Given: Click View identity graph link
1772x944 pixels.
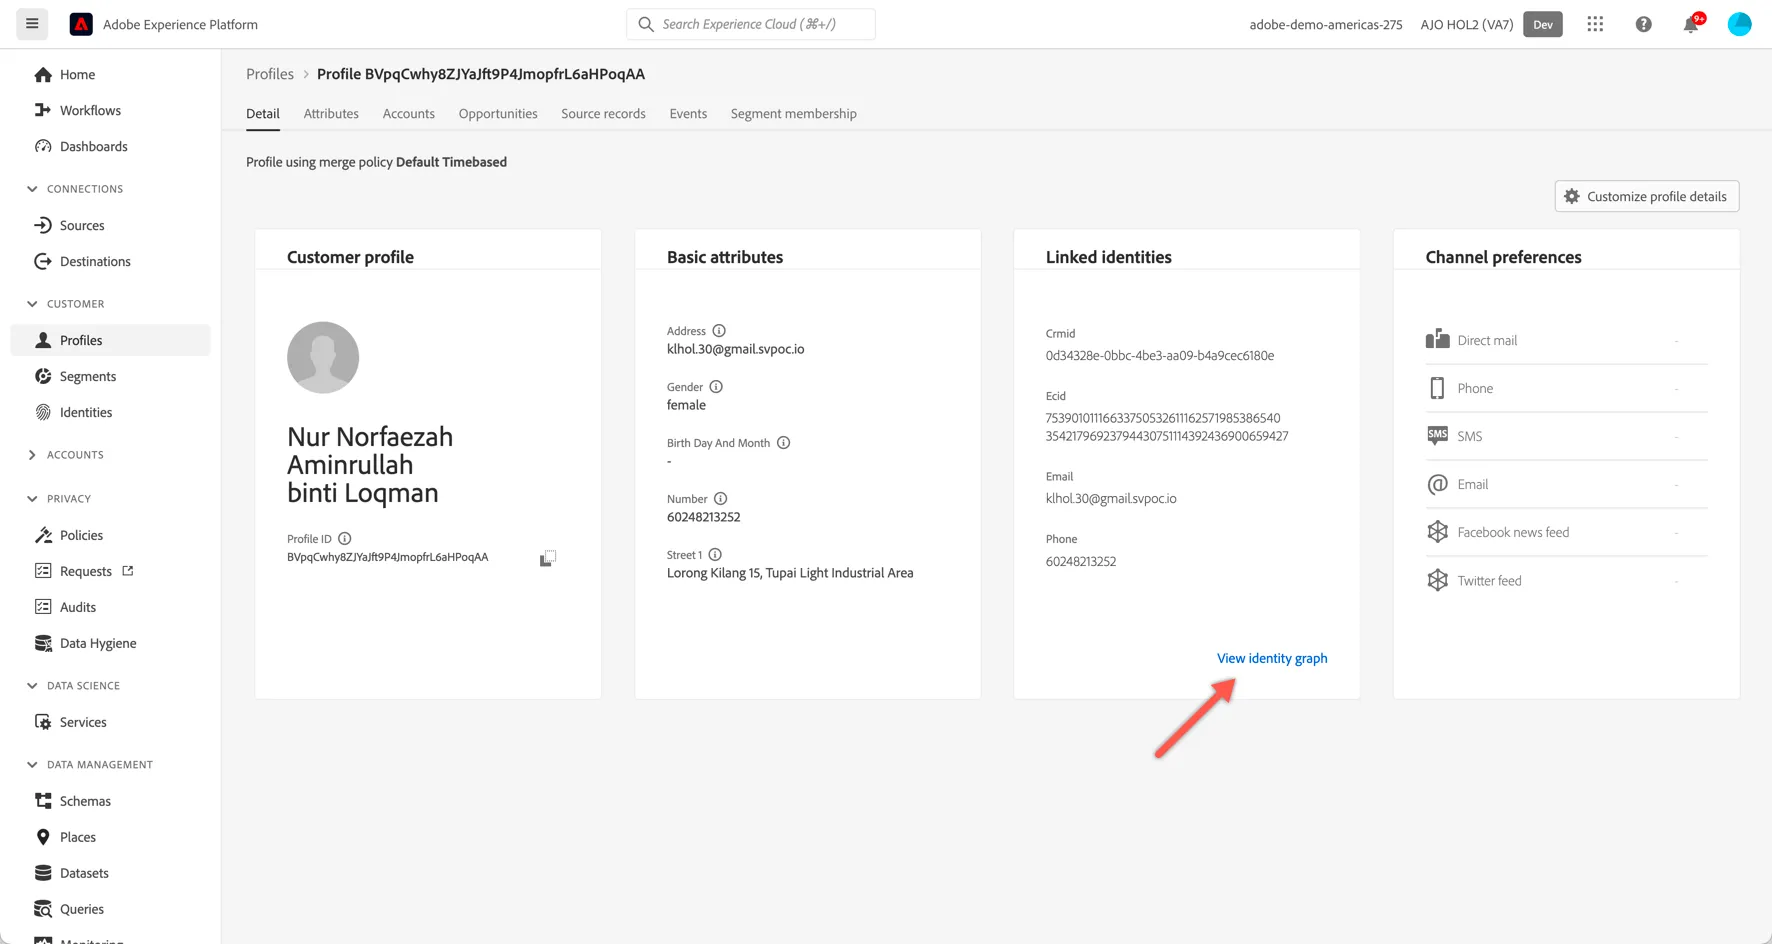Looking at the screenshot, I should tap(1272, 658).
